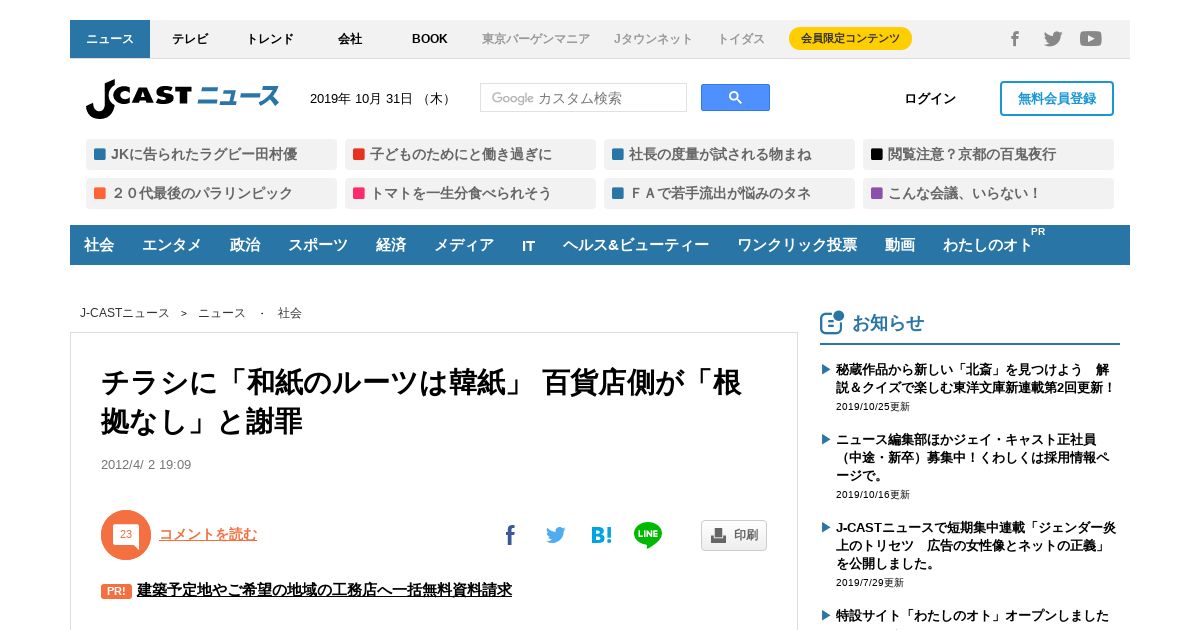The height and width of the screenshot is (630, 1200).
Task: Click the blue magnifier search button
Action: (x=735, y=98)
